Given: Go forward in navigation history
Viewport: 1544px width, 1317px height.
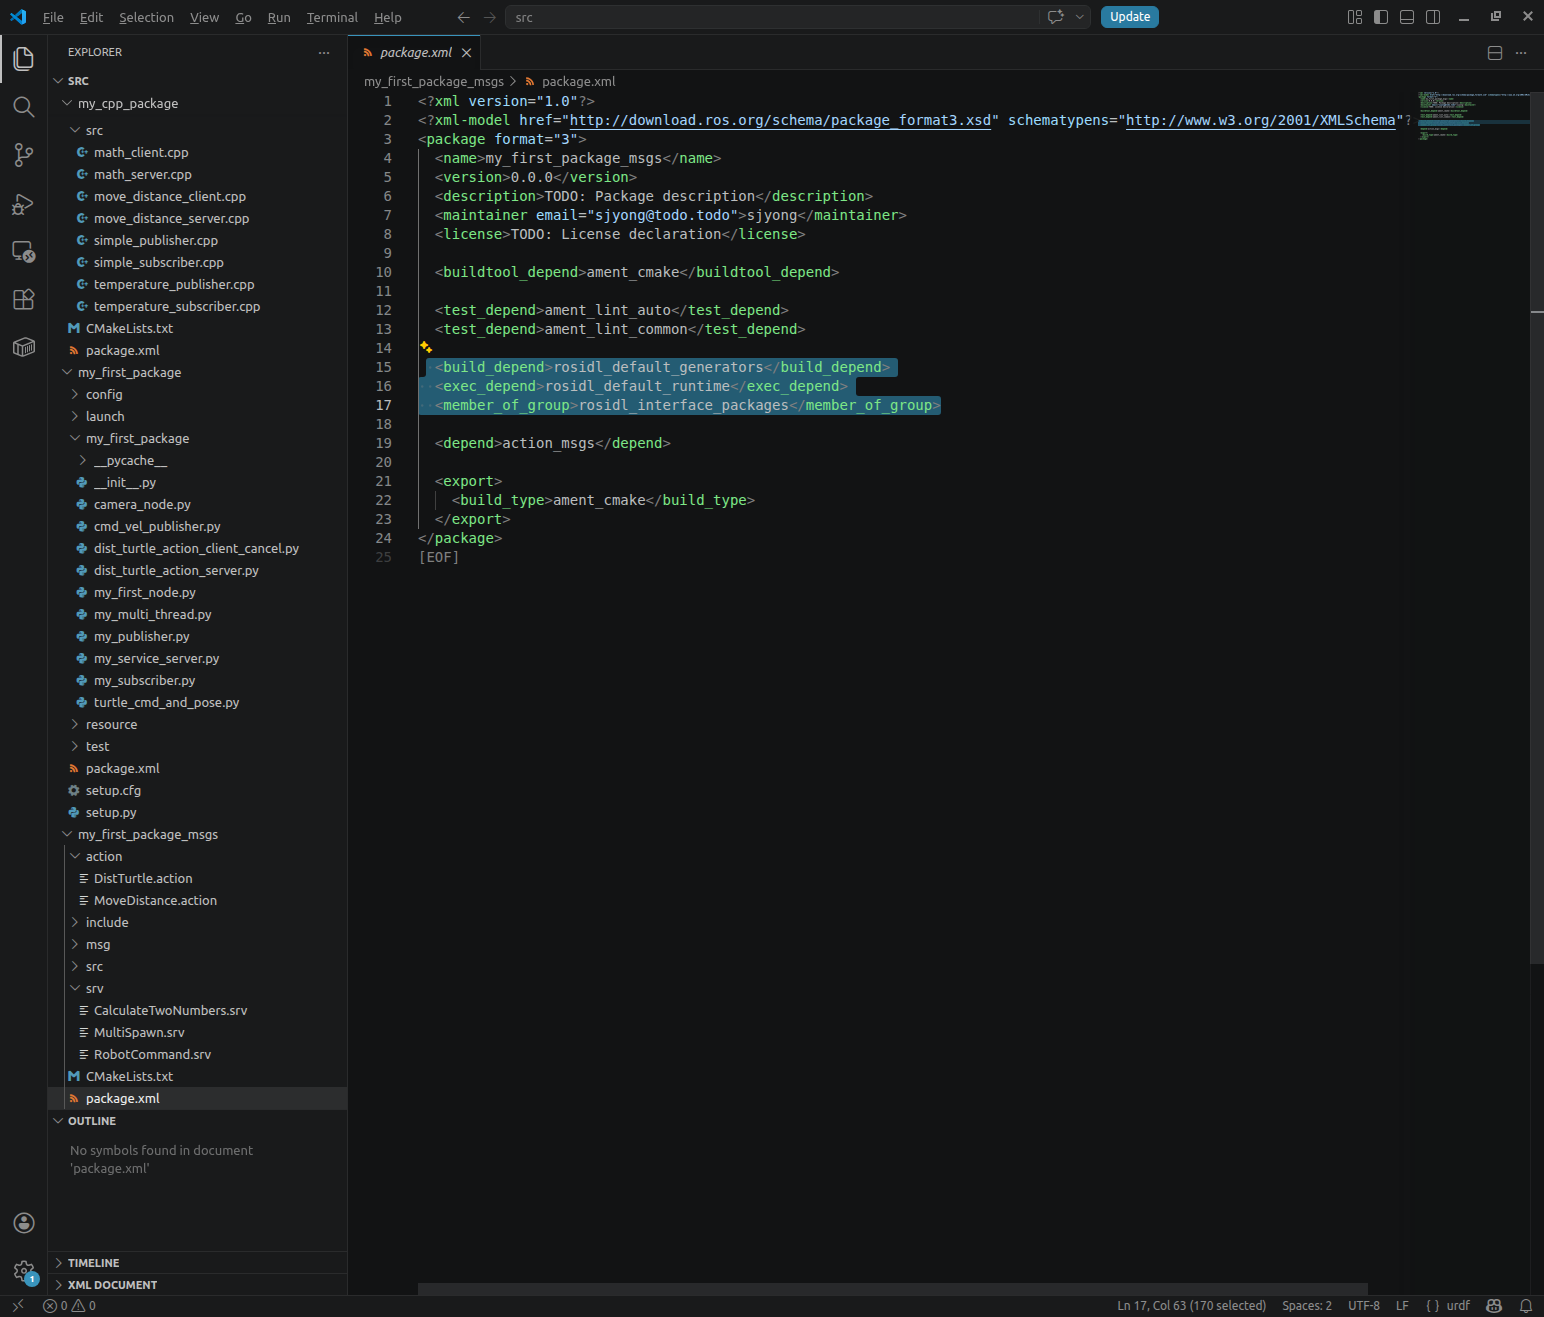Looking at the screenshot, I should (489, 17).
